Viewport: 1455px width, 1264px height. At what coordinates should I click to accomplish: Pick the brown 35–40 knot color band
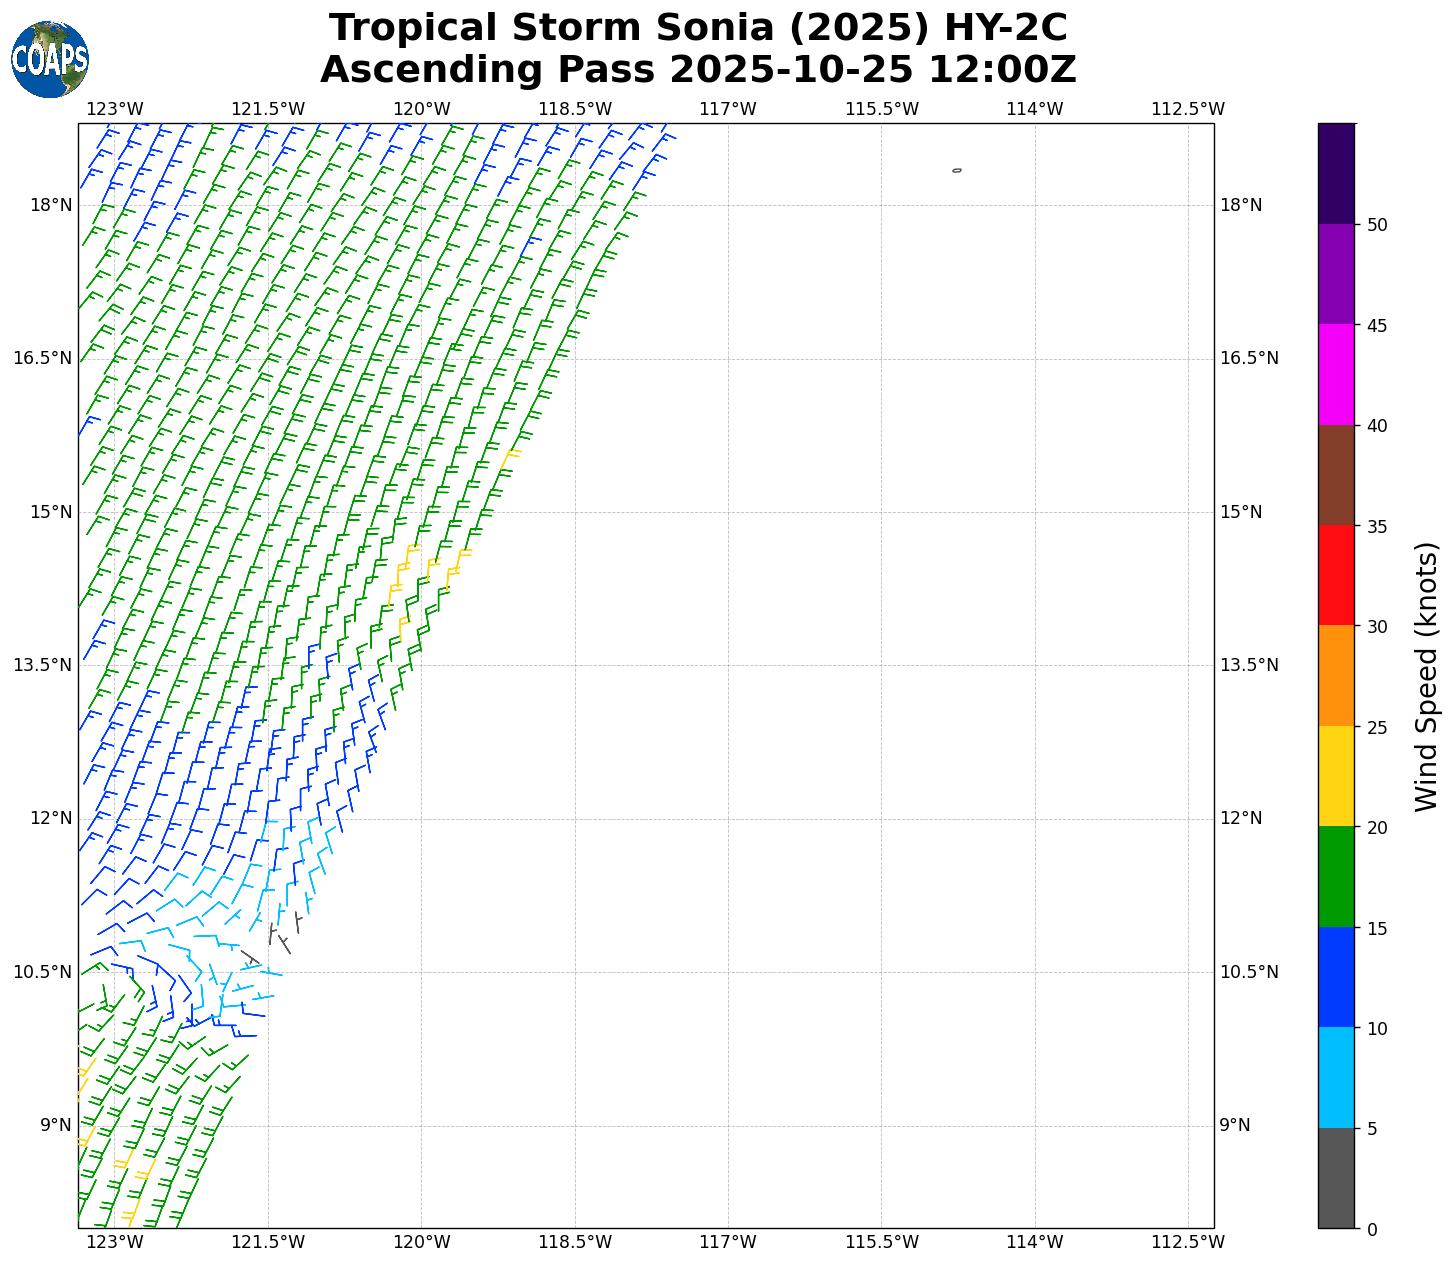point(1336,476)
